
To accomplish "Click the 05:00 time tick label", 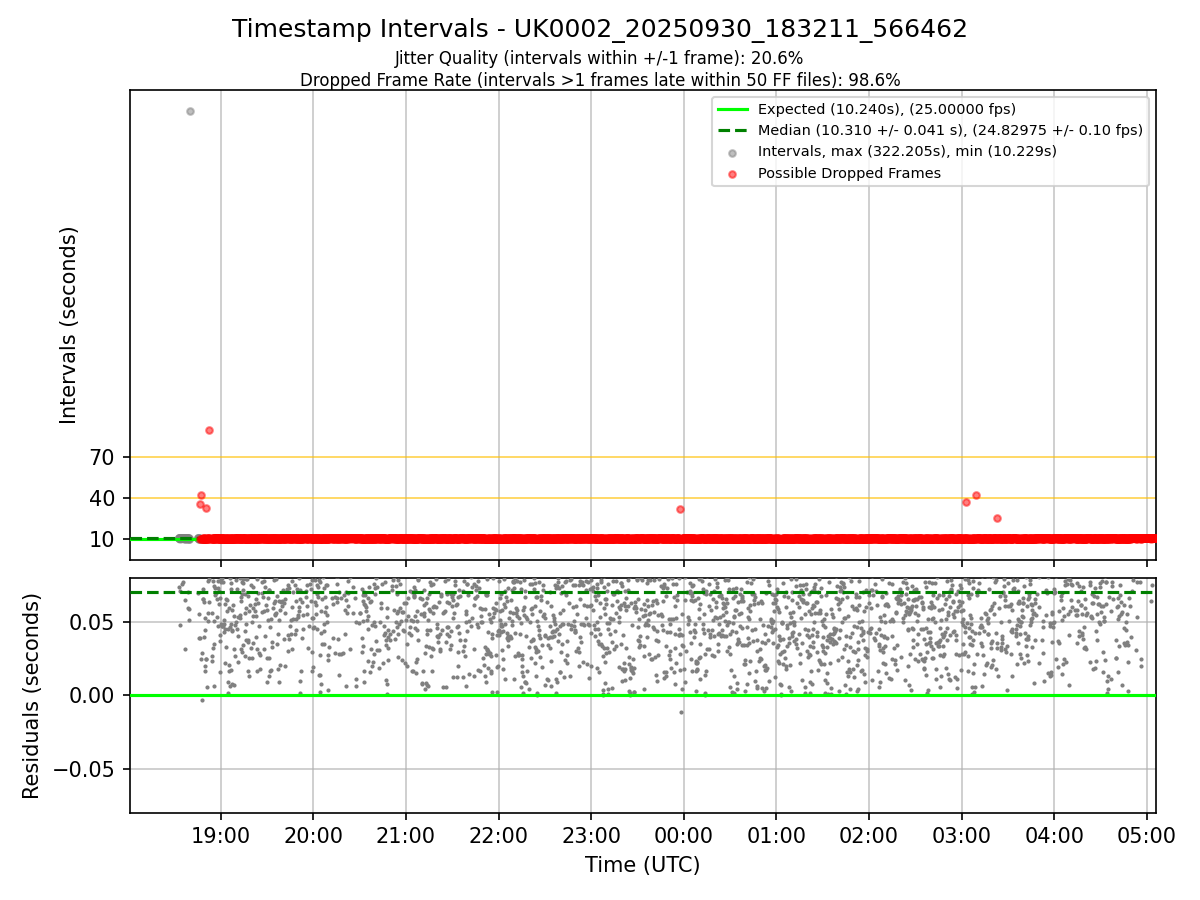I will click(1146, 834).
